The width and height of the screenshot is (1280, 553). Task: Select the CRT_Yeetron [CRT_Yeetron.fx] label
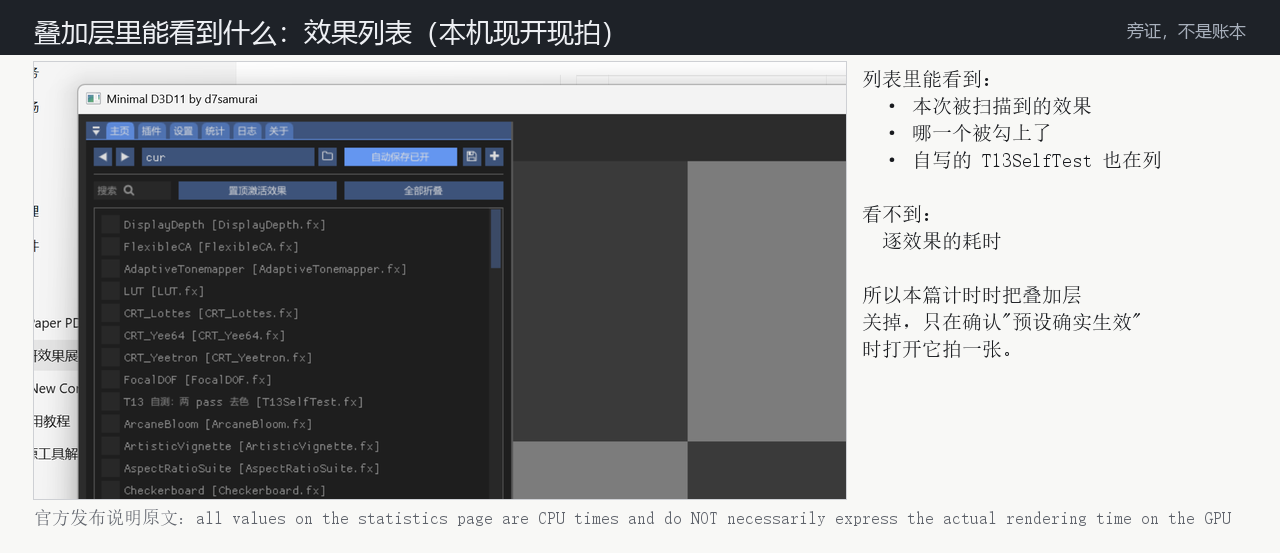[x=218, y=357]
